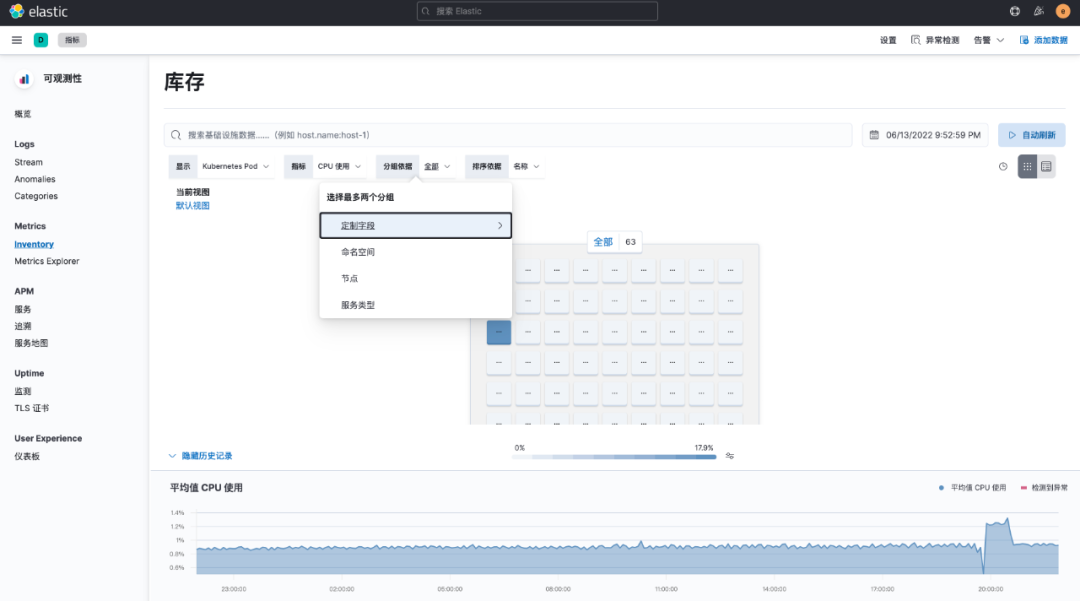The image size is (1080, 601).
Task: Click the add data icon
Action: point(1024,40)
